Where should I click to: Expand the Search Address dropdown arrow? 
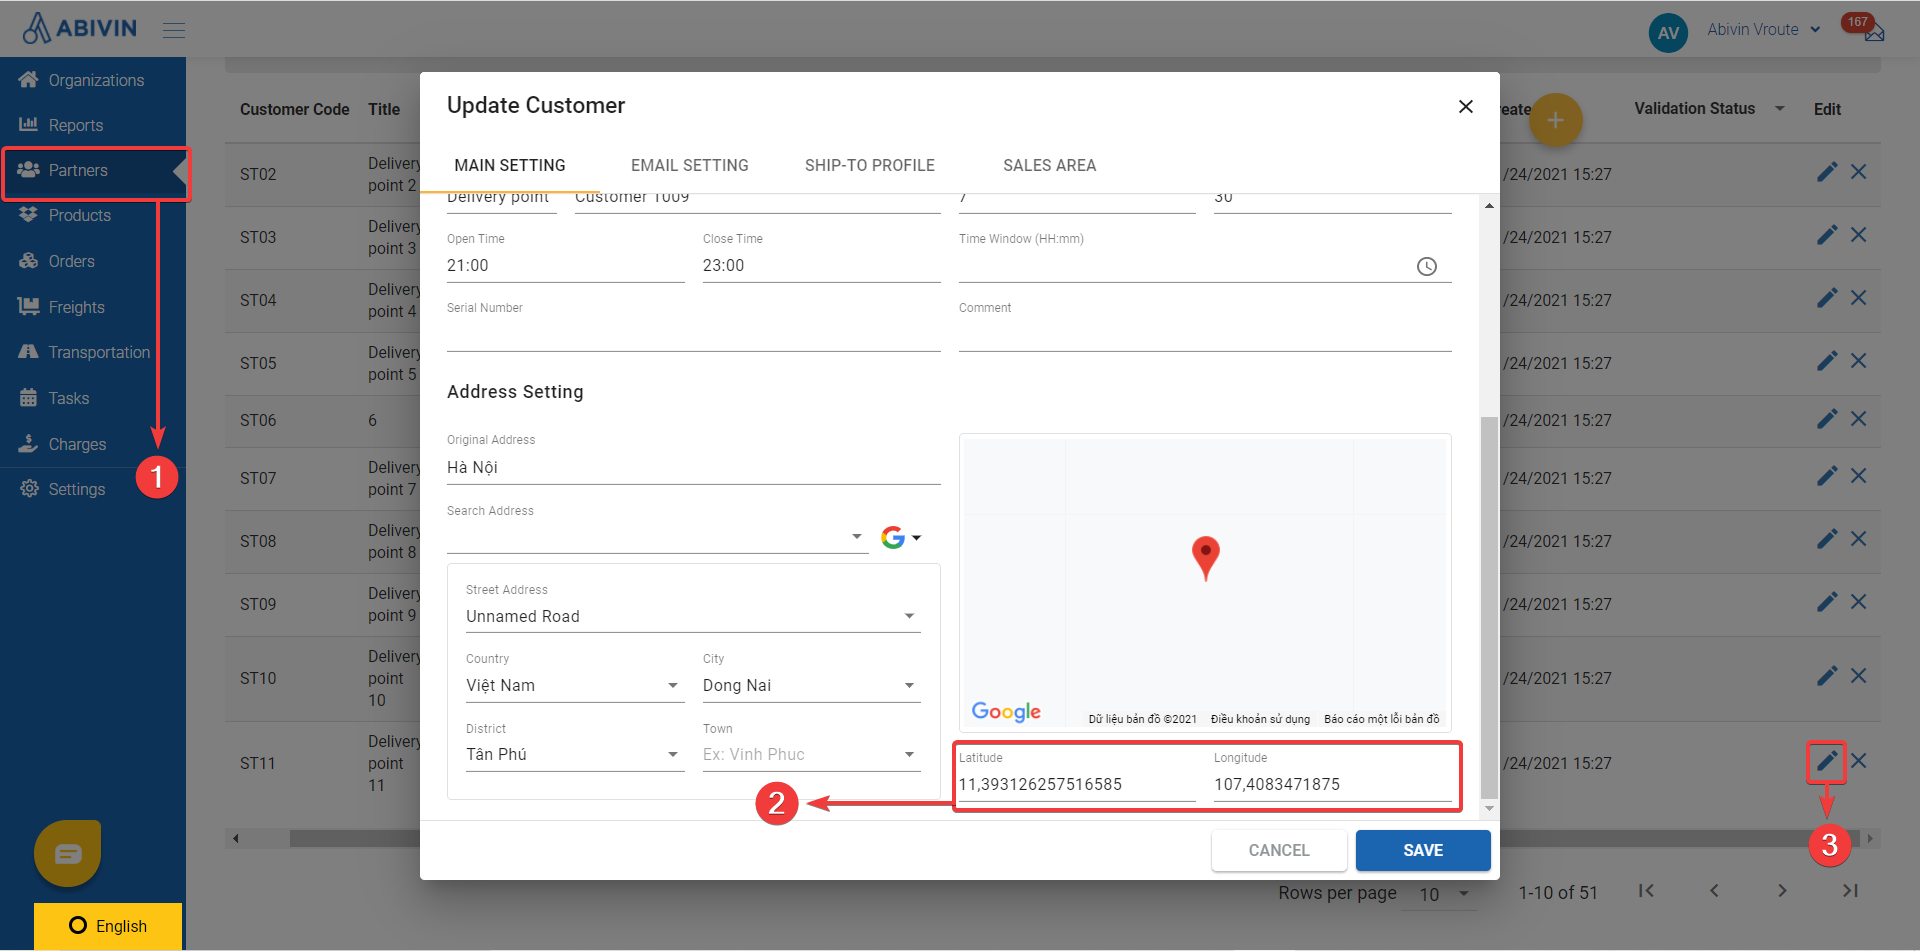click(857, 536)
